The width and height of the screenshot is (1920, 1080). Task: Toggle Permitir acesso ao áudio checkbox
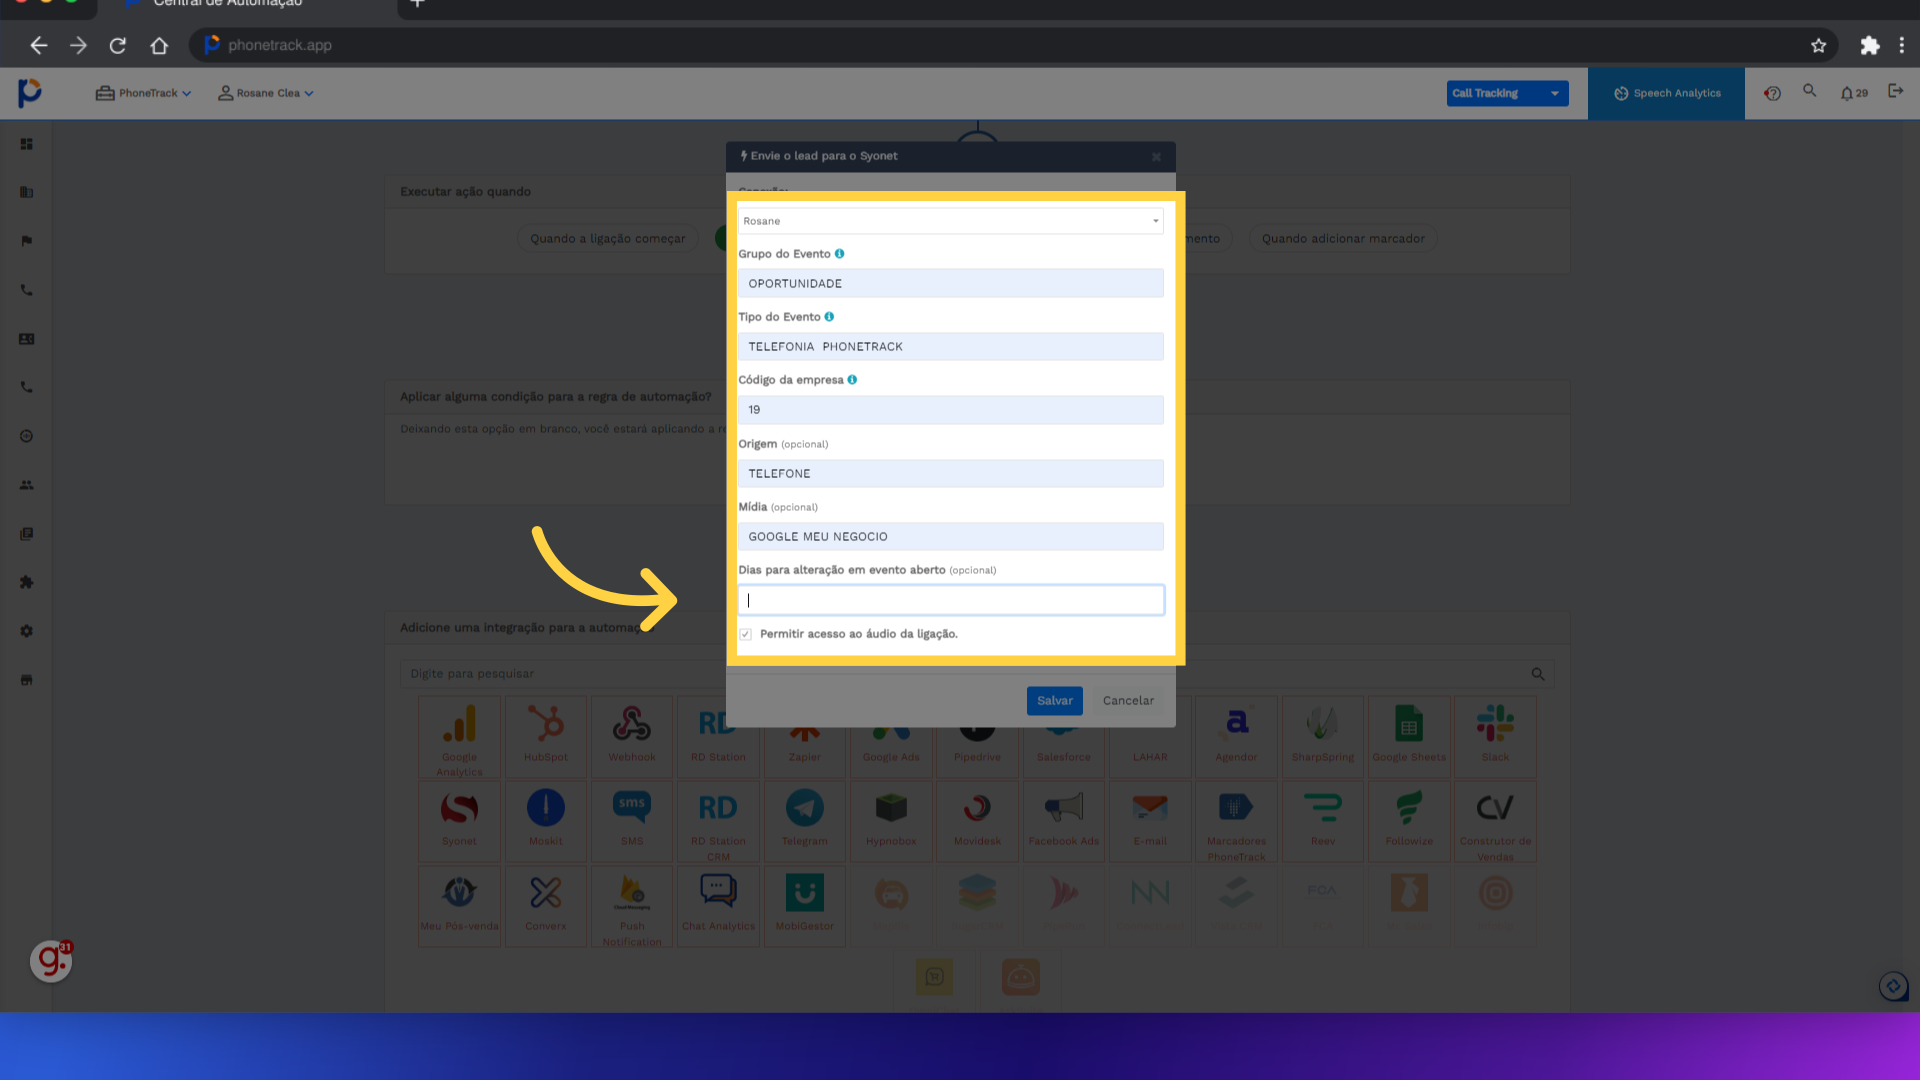pos(745,634)
